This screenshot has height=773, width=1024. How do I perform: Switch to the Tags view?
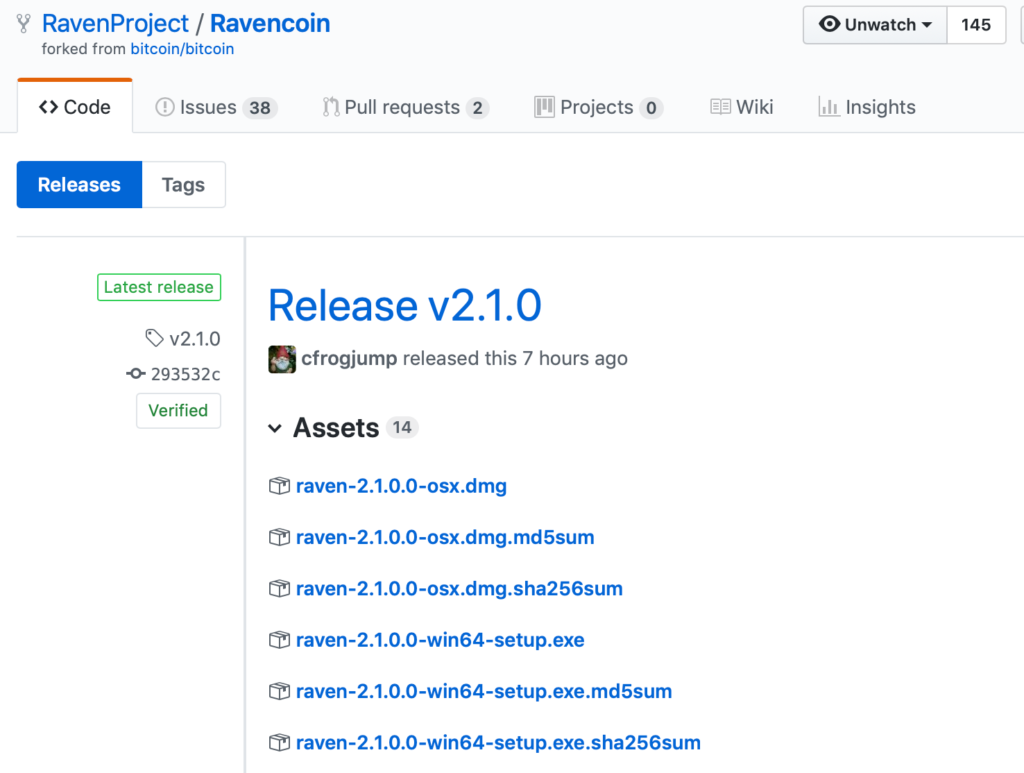184,185
